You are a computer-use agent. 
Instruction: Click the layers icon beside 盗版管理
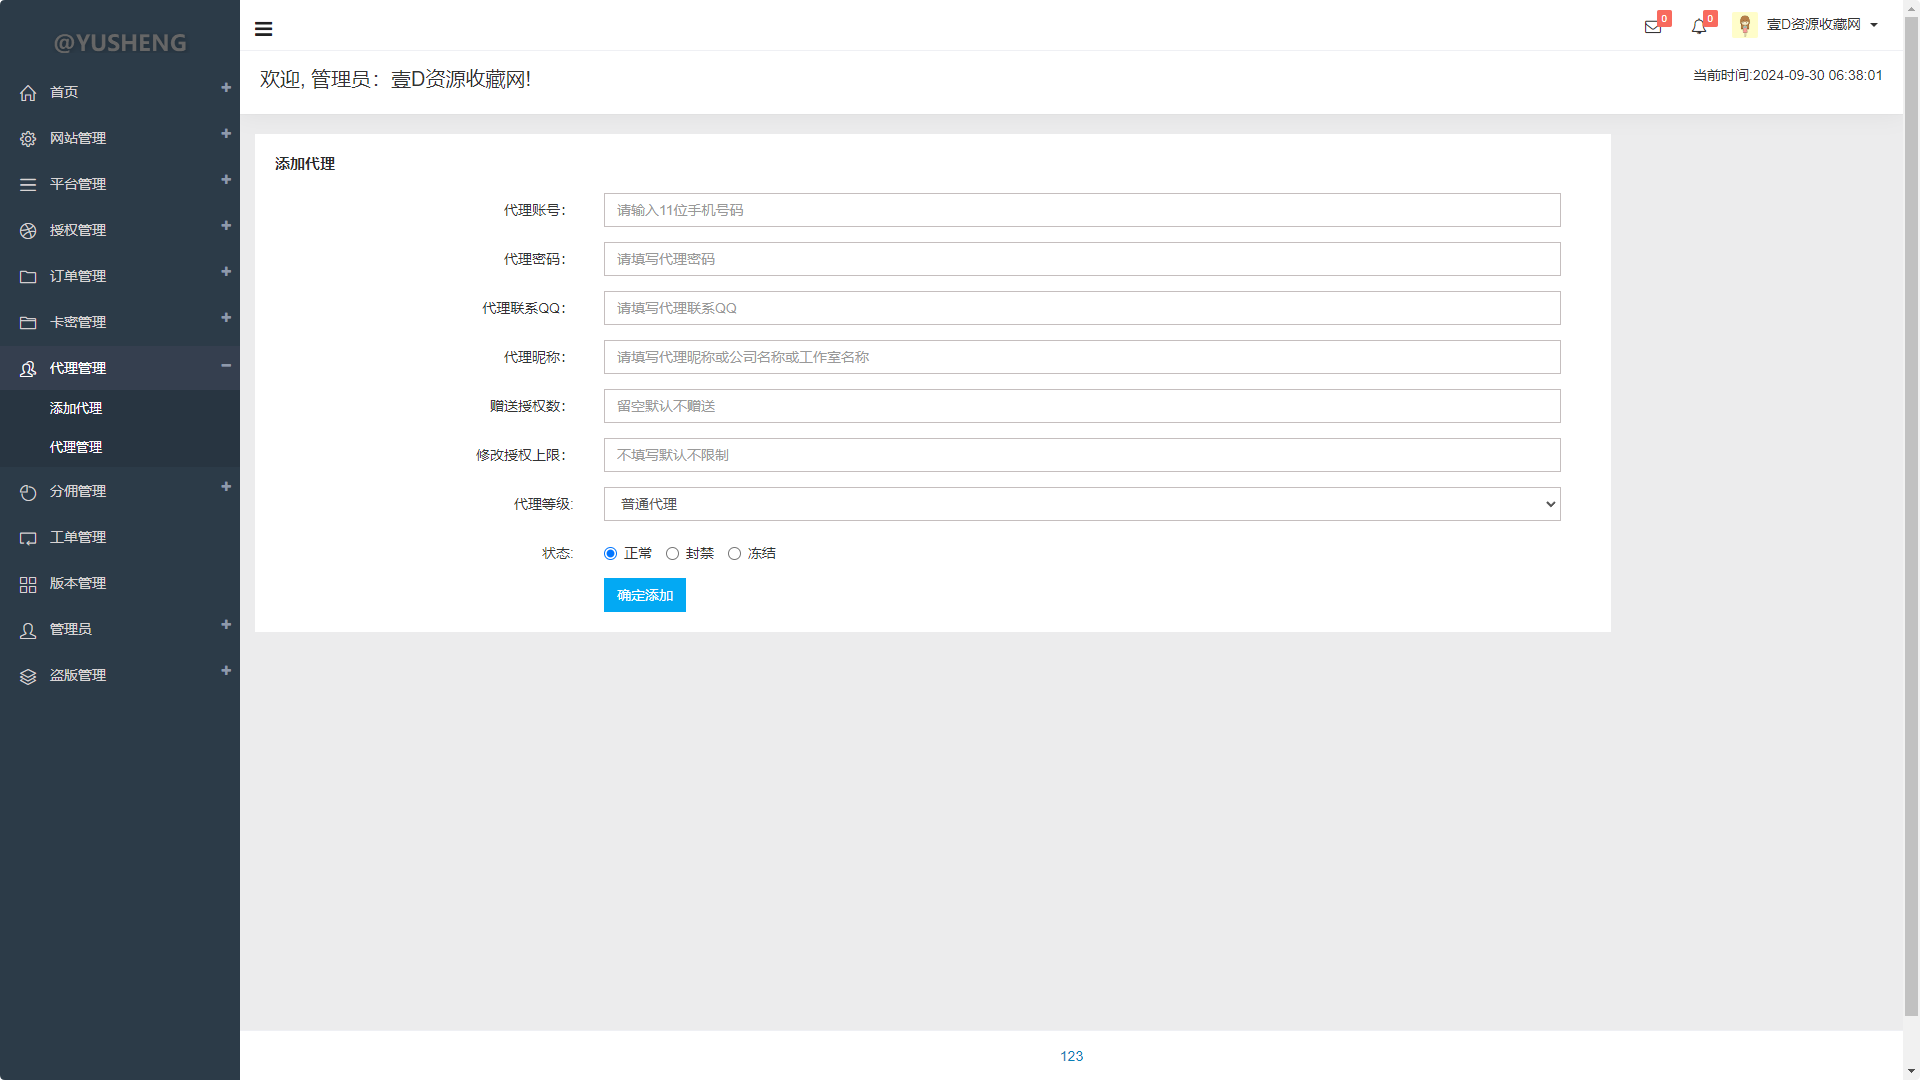click(28, 676)
